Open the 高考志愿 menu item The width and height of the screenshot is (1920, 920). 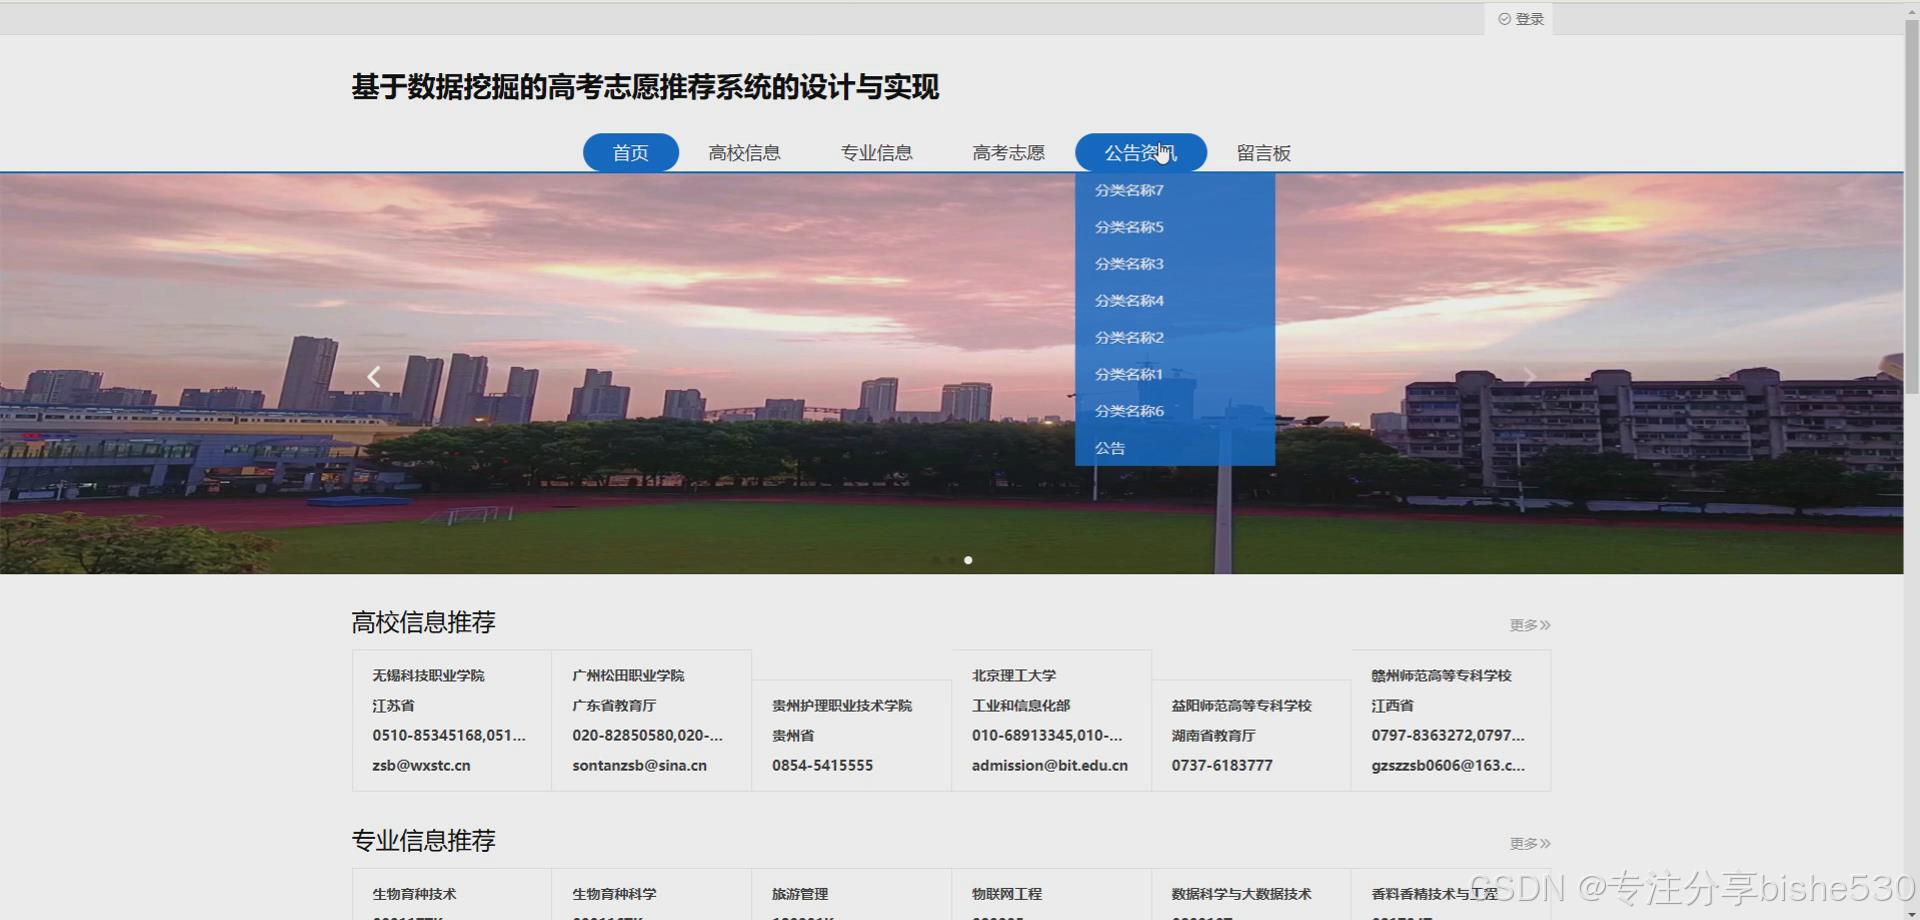[1007, 152]
